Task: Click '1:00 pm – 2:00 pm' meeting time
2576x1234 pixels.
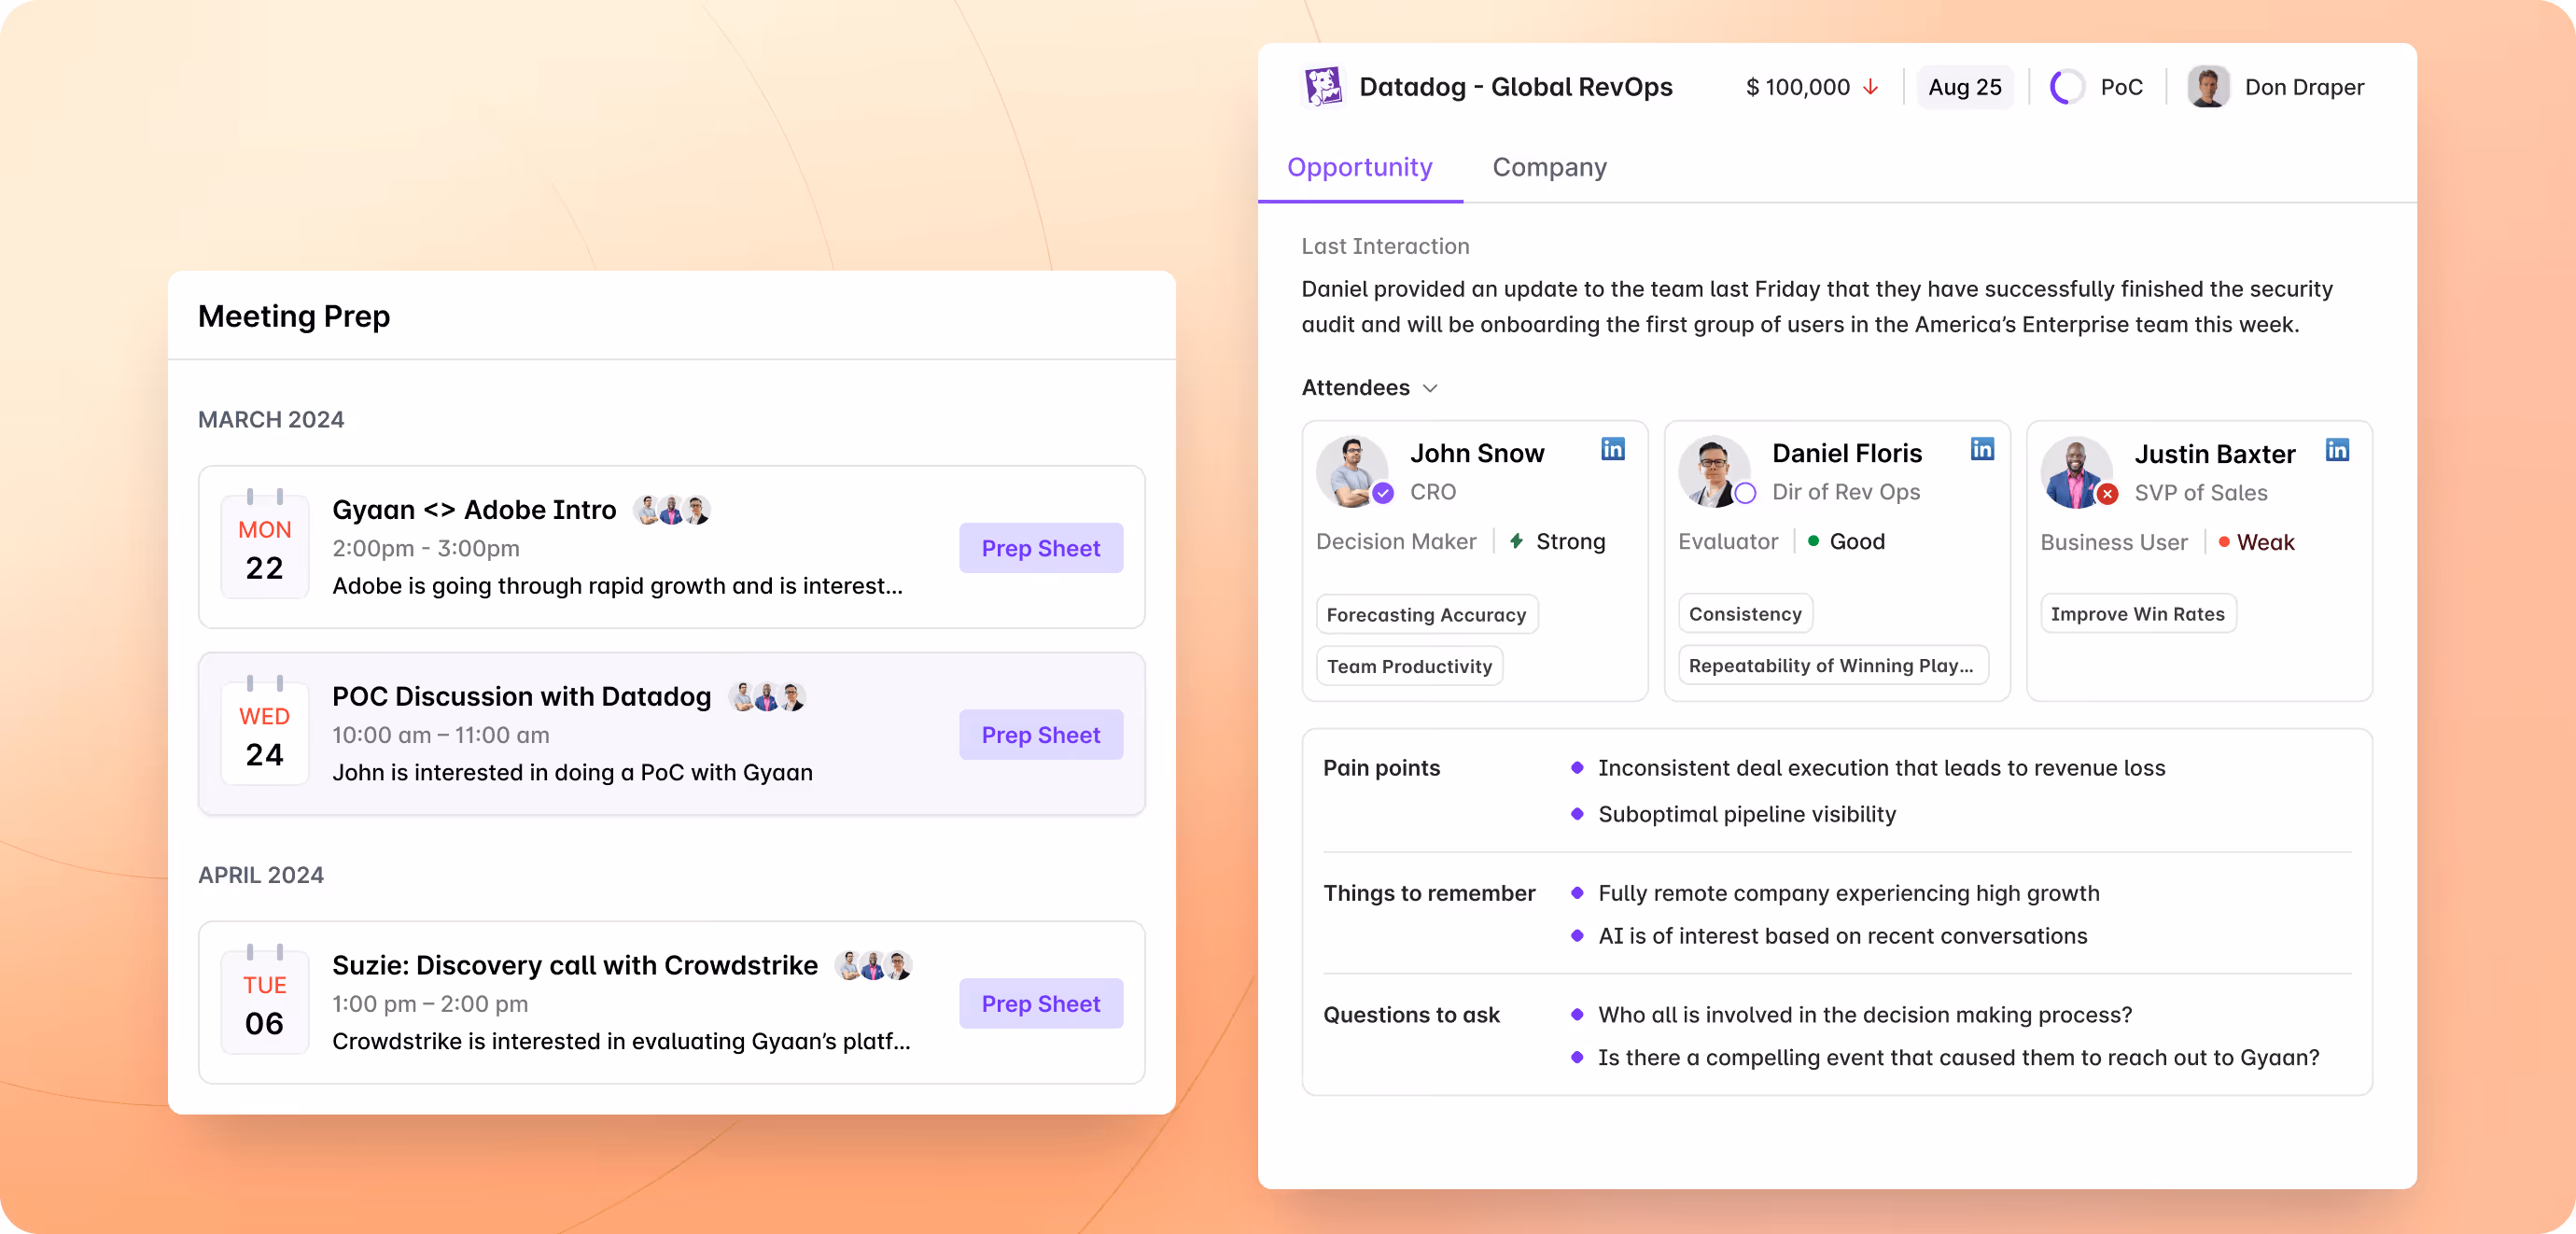Action: (430, 1004)
